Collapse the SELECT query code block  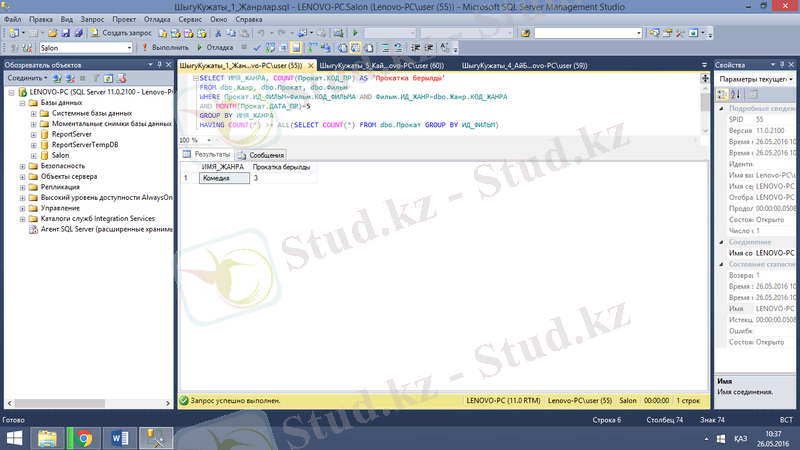(x=195, y=78)
